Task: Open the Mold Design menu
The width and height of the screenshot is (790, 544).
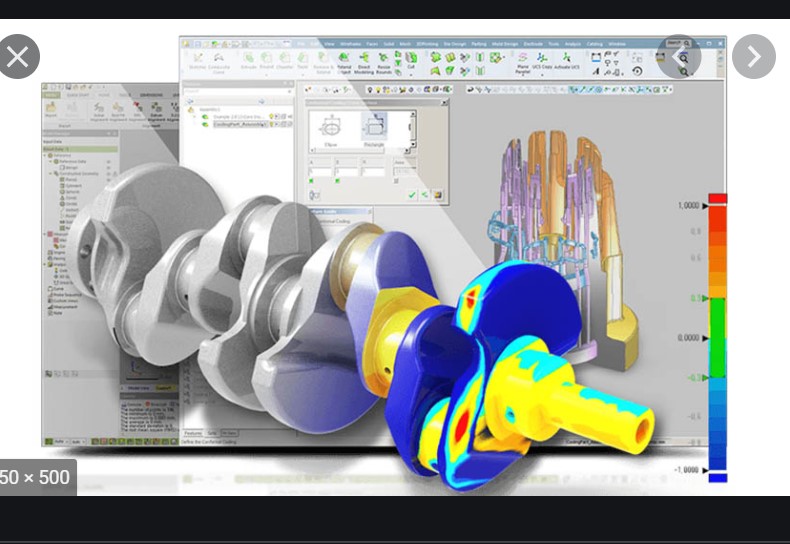Action: coord(502,44)
